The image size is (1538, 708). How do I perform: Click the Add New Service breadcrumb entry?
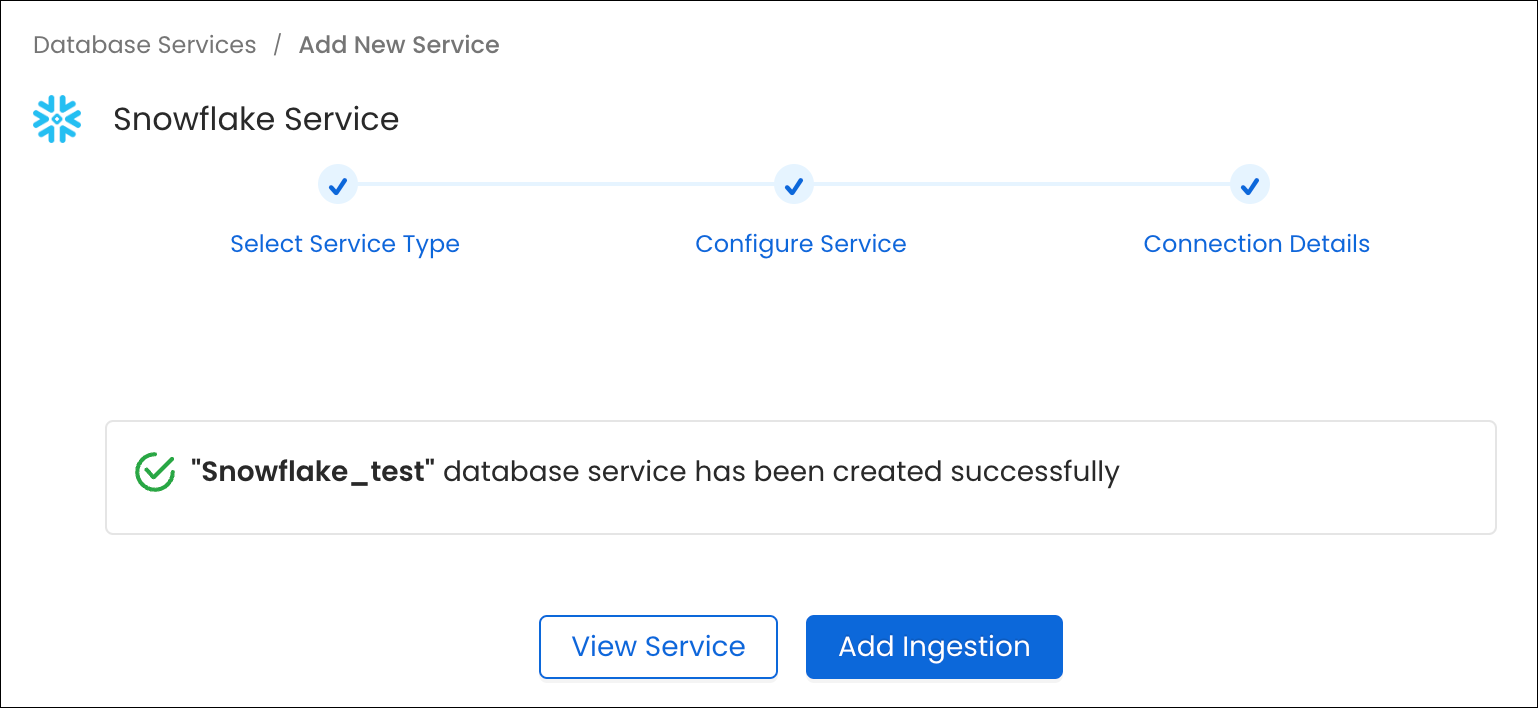[398, 44]
